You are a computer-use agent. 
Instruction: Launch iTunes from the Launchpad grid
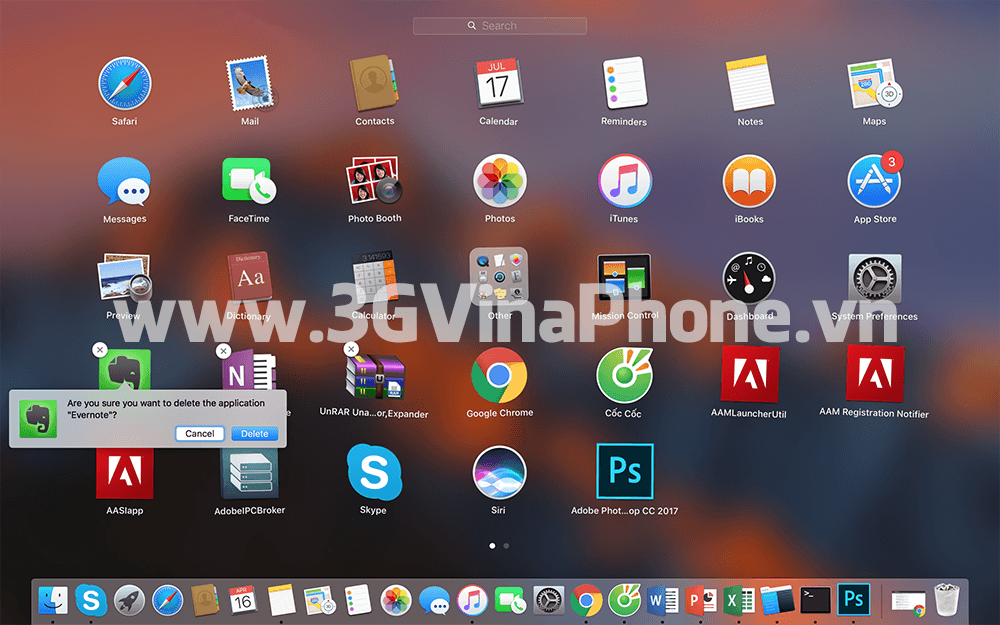pyautogui.click(x=624, y=181)
